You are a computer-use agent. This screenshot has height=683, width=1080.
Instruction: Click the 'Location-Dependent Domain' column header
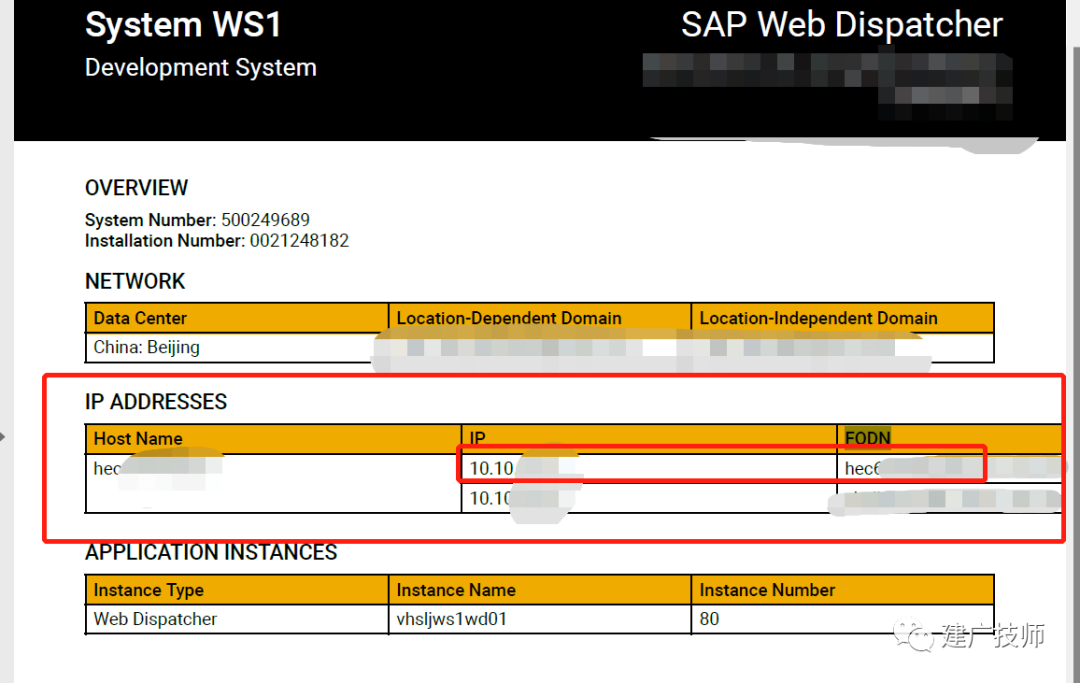[x=540, y=318]
